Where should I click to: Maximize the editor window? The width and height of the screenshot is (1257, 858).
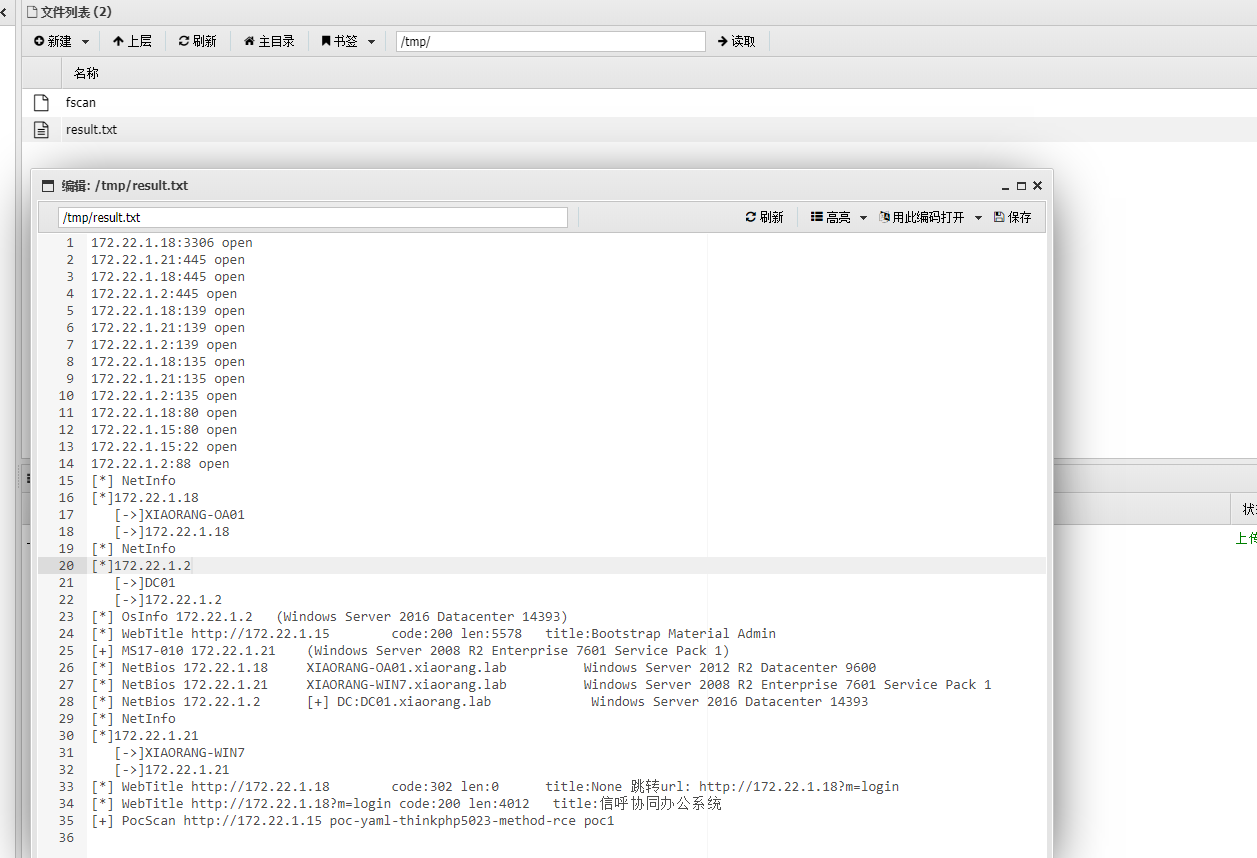click(x=1021, y=186)
